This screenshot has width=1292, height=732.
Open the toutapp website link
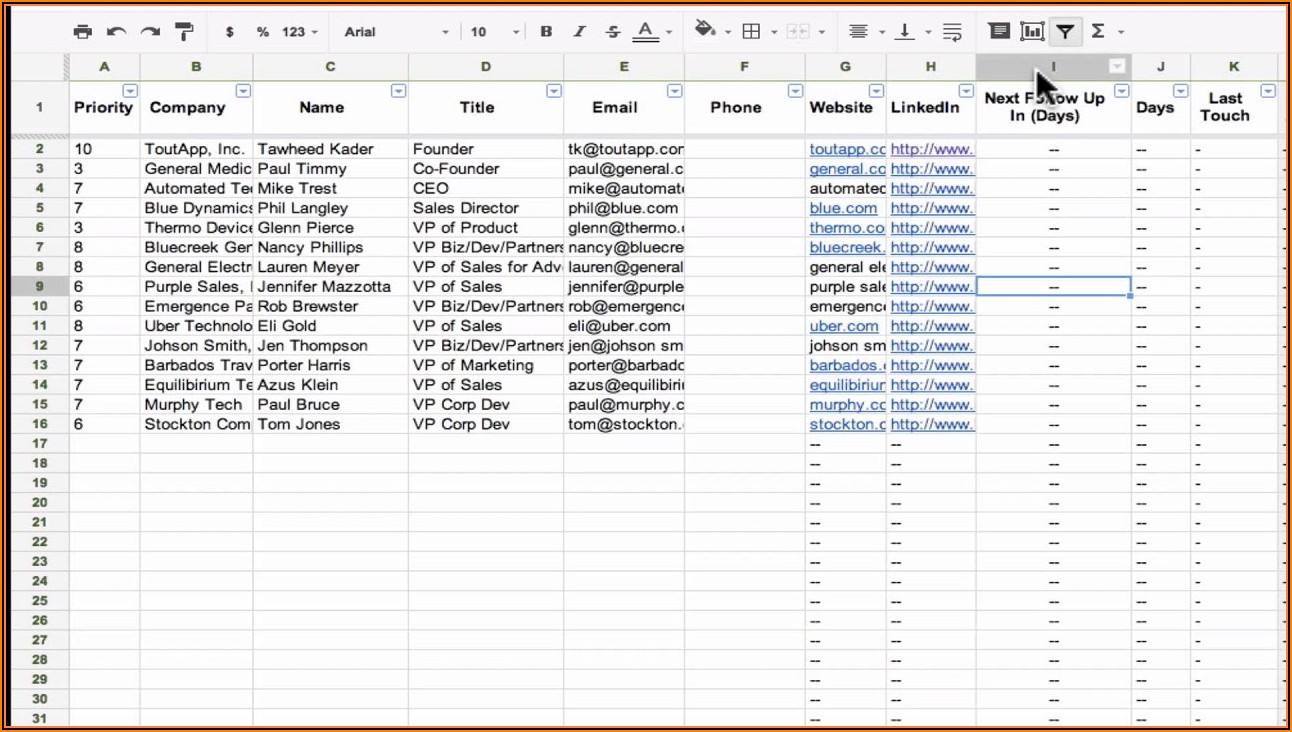tap(847, 149)
